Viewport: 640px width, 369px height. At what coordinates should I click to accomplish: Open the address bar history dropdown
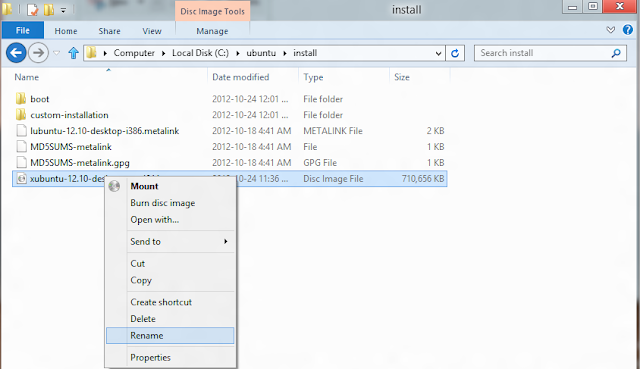[x=438, y=53]
